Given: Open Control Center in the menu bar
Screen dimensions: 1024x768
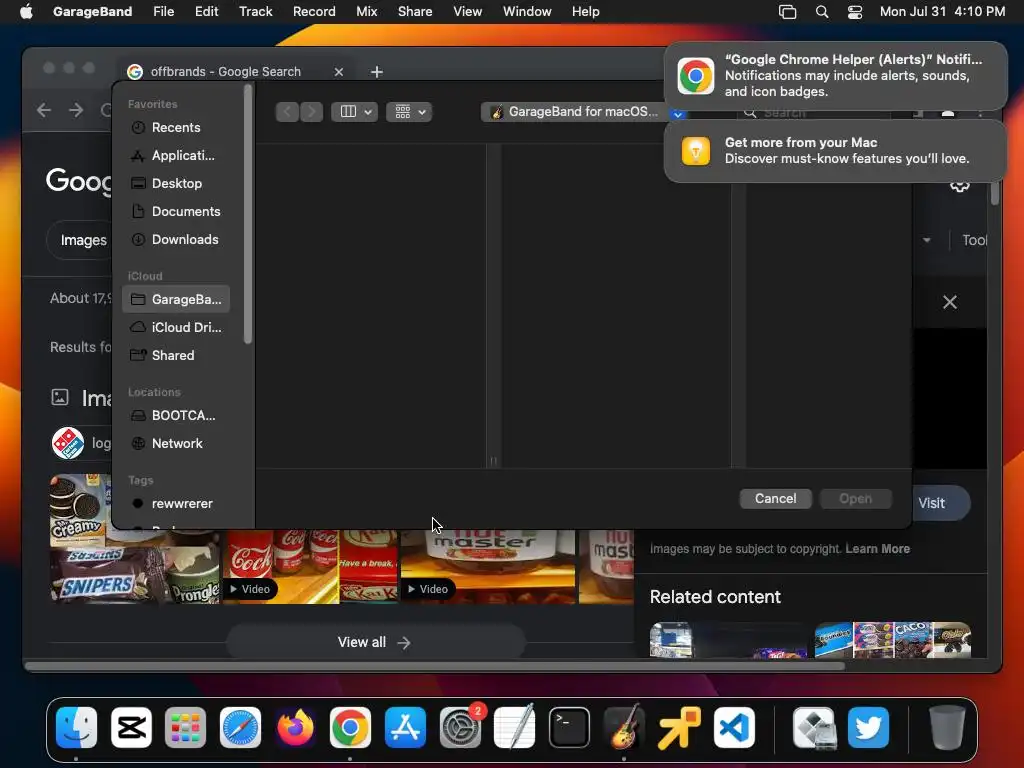Looking at the screenshot, I should (x=855, y=12).
